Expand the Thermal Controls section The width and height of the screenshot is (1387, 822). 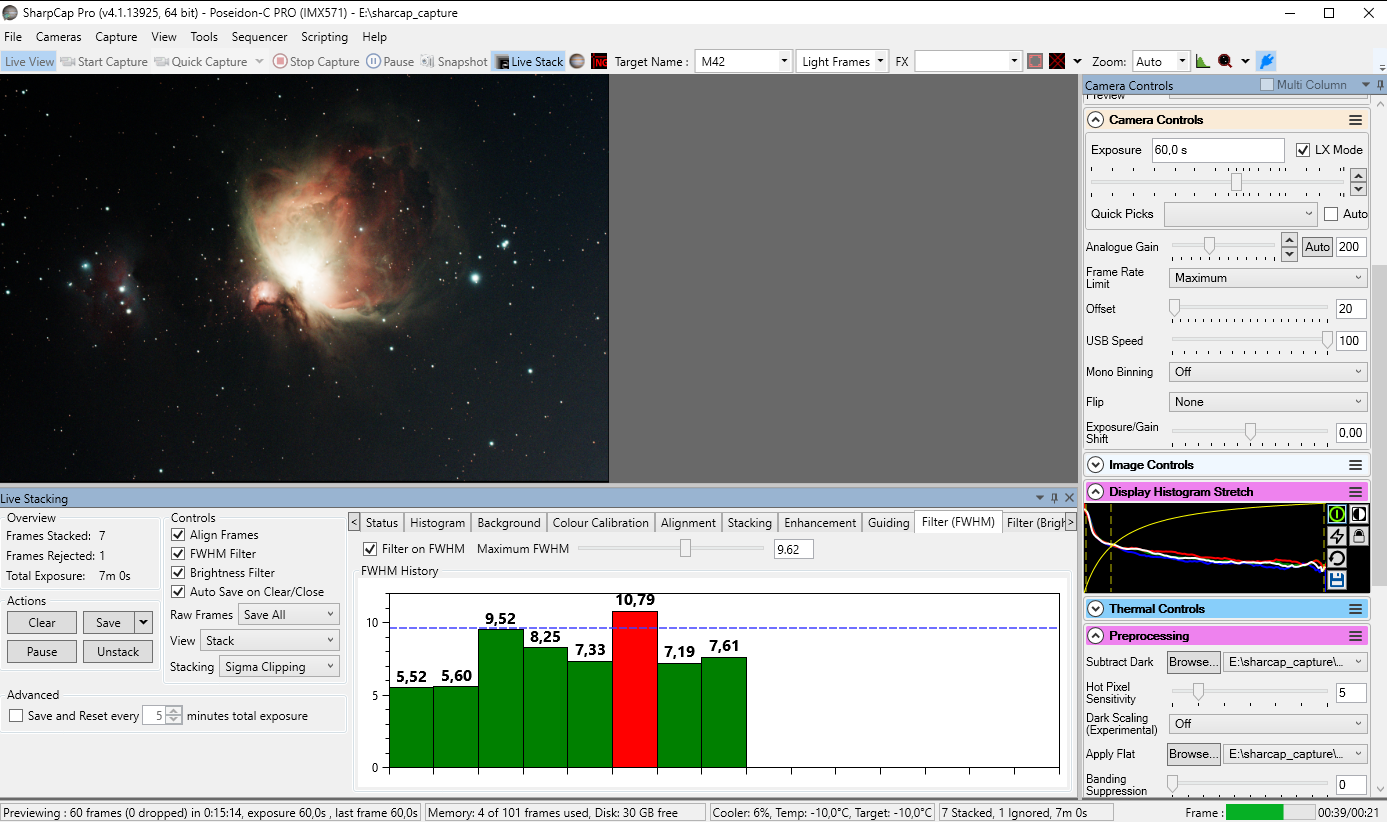point(1096,609)
